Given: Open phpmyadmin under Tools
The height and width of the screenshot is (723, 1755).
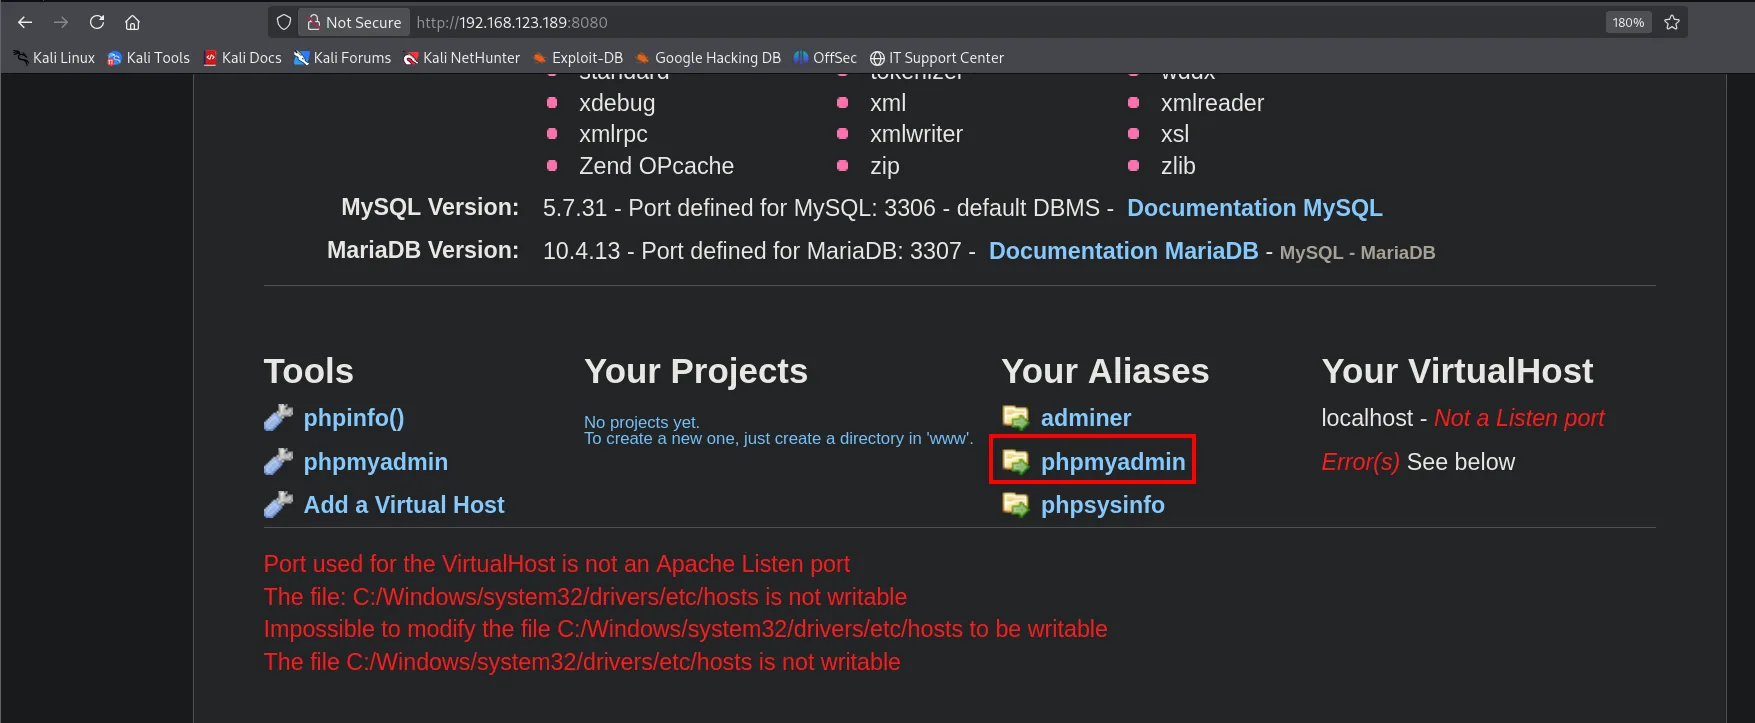Looking at the screenshot, I should click(376, 462).
